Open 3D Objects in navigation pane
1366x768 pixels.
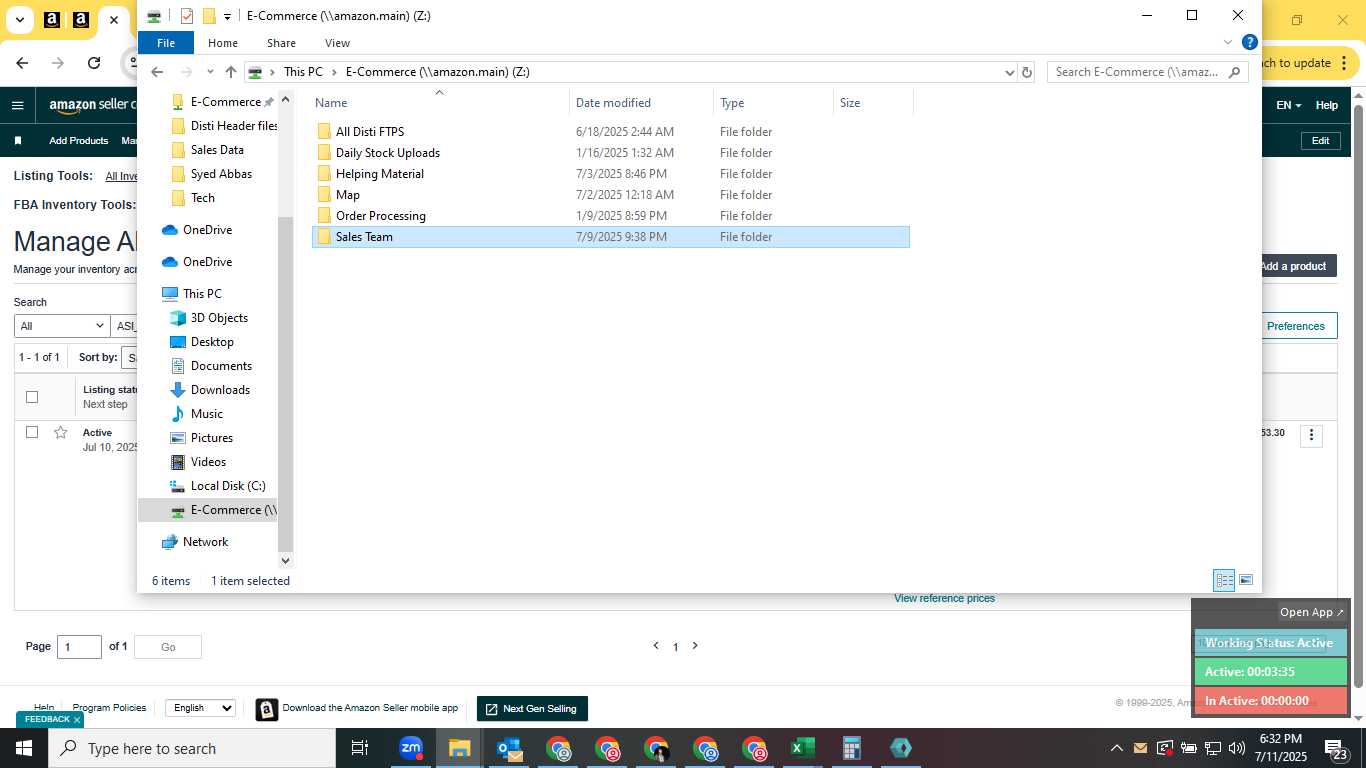(x=219, y=318)
